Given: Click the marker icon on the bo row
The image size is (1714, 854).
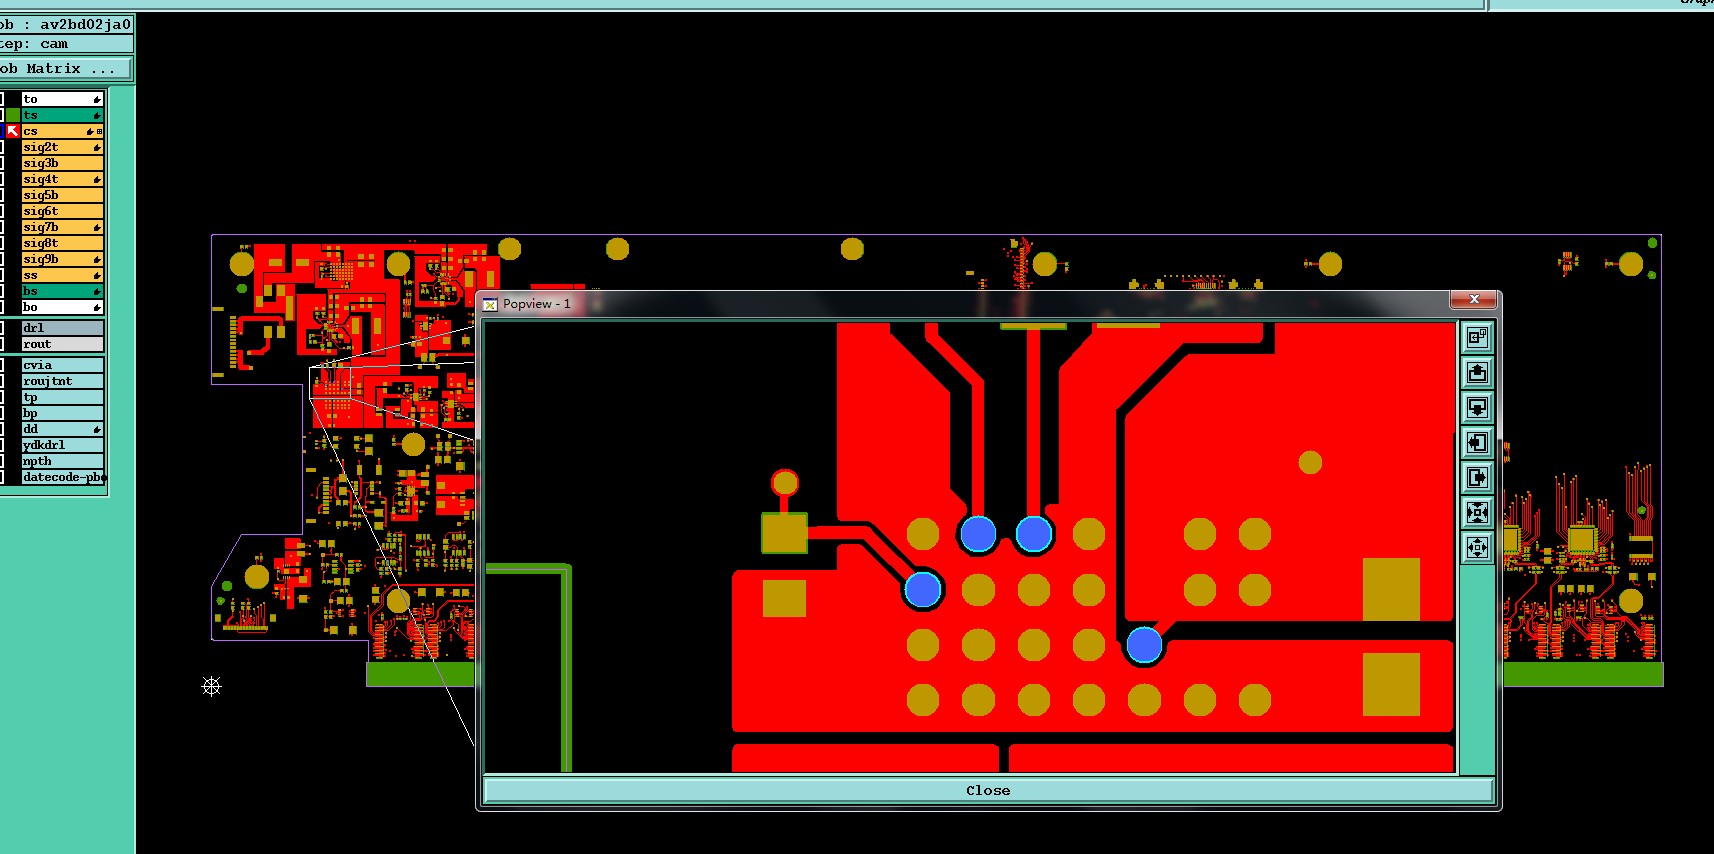Looking at the screenshot, I should (97, 307).
